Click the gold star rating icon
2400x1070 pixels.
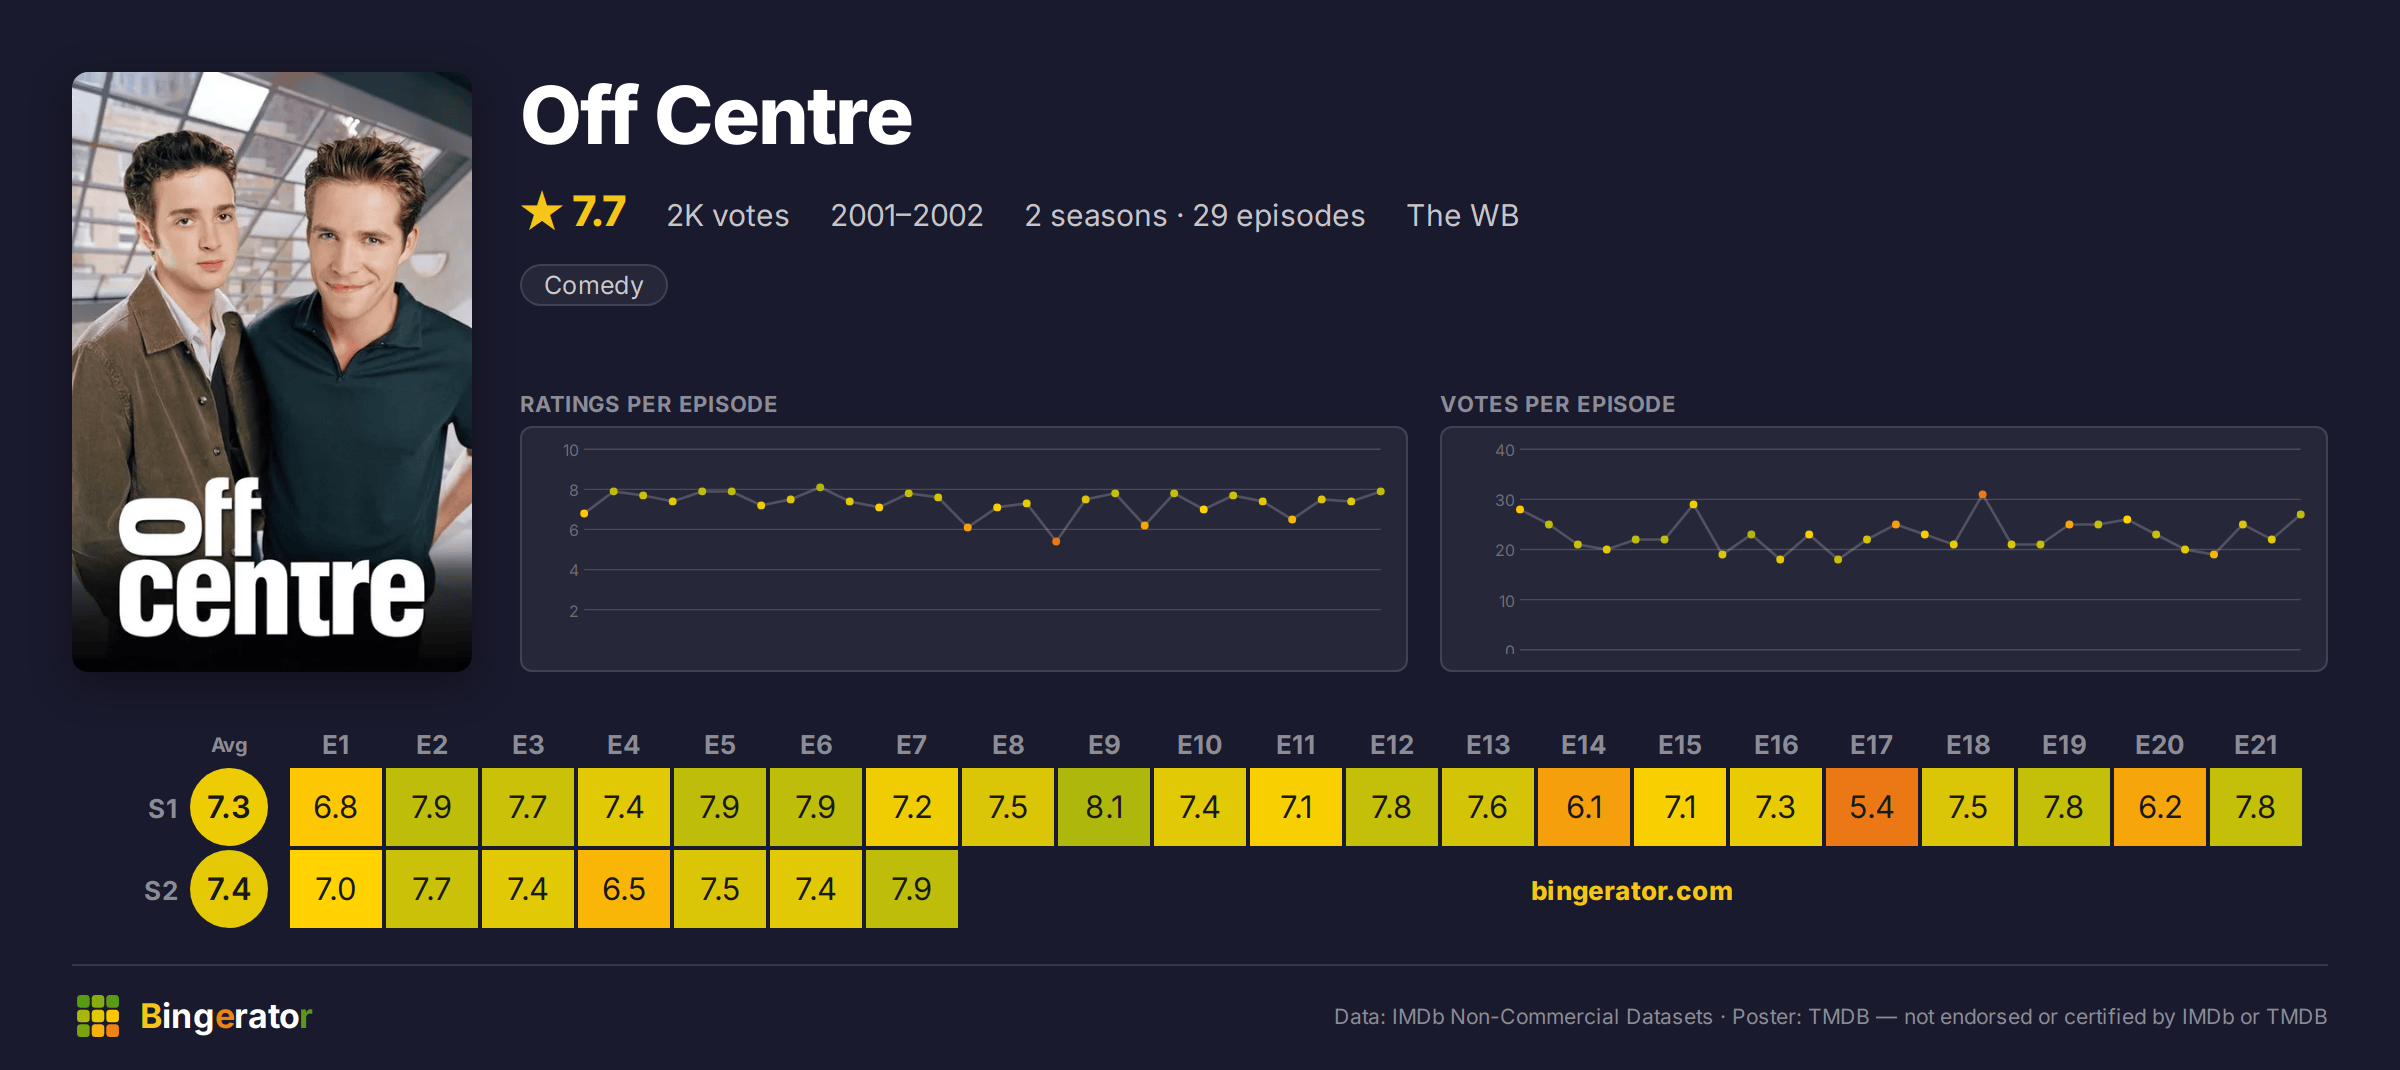point(542,211)
